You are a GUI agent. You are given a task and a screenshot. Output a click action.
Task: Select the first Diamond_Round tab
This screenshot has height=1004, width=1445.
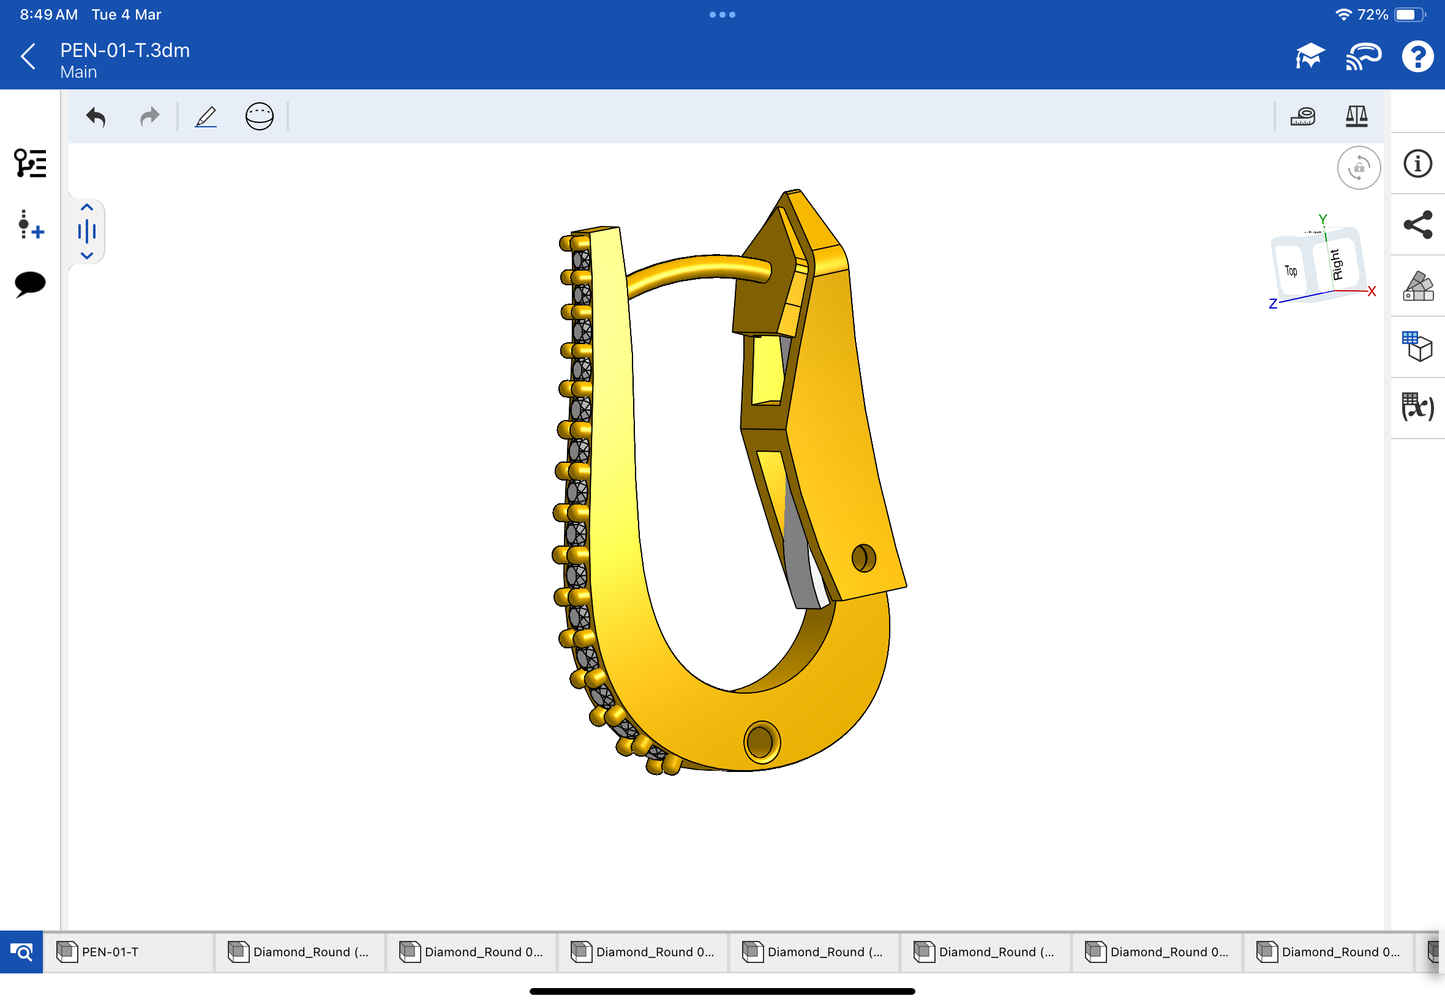pos(301,952)
